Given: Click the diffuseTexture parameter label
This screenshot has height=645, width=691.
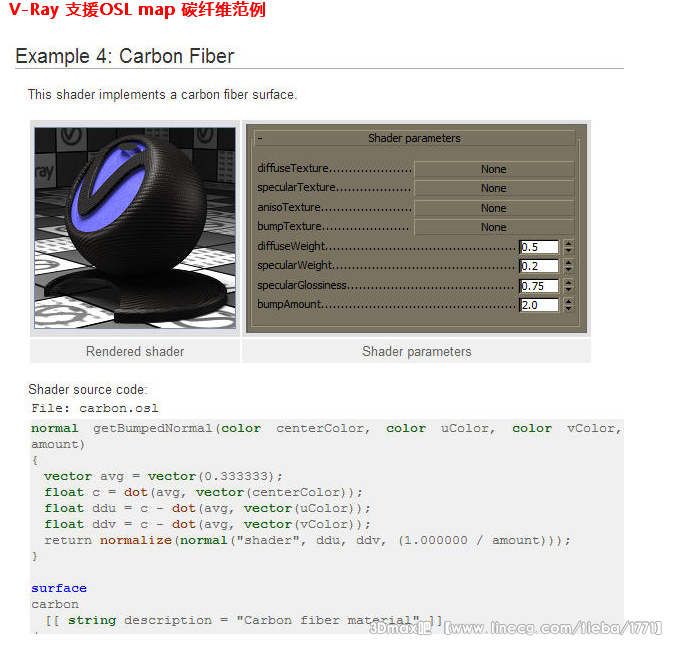Looking at the screenshot, I should (293, 168).
